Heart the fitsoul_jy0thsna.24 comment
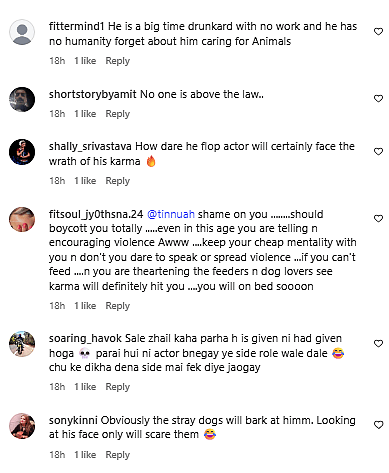Viewport: 389px width, 473px height. tap(378, 219)
